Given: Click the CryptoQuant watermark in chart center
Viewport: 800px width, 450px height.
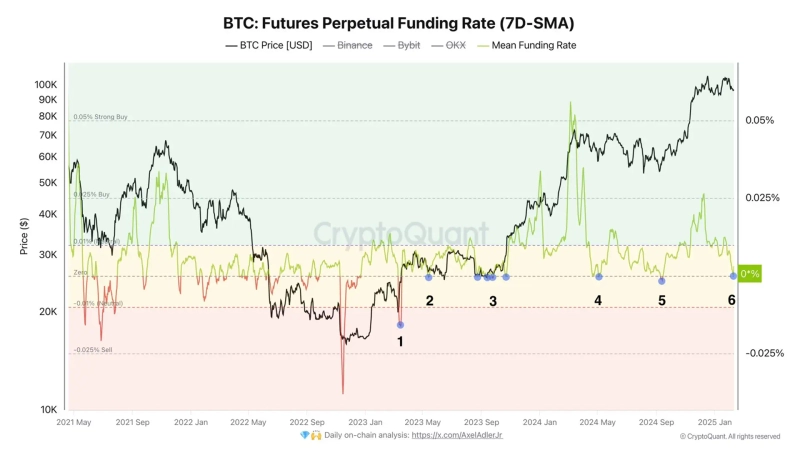Looking at the screenshot, I should [x=401, y=233].
